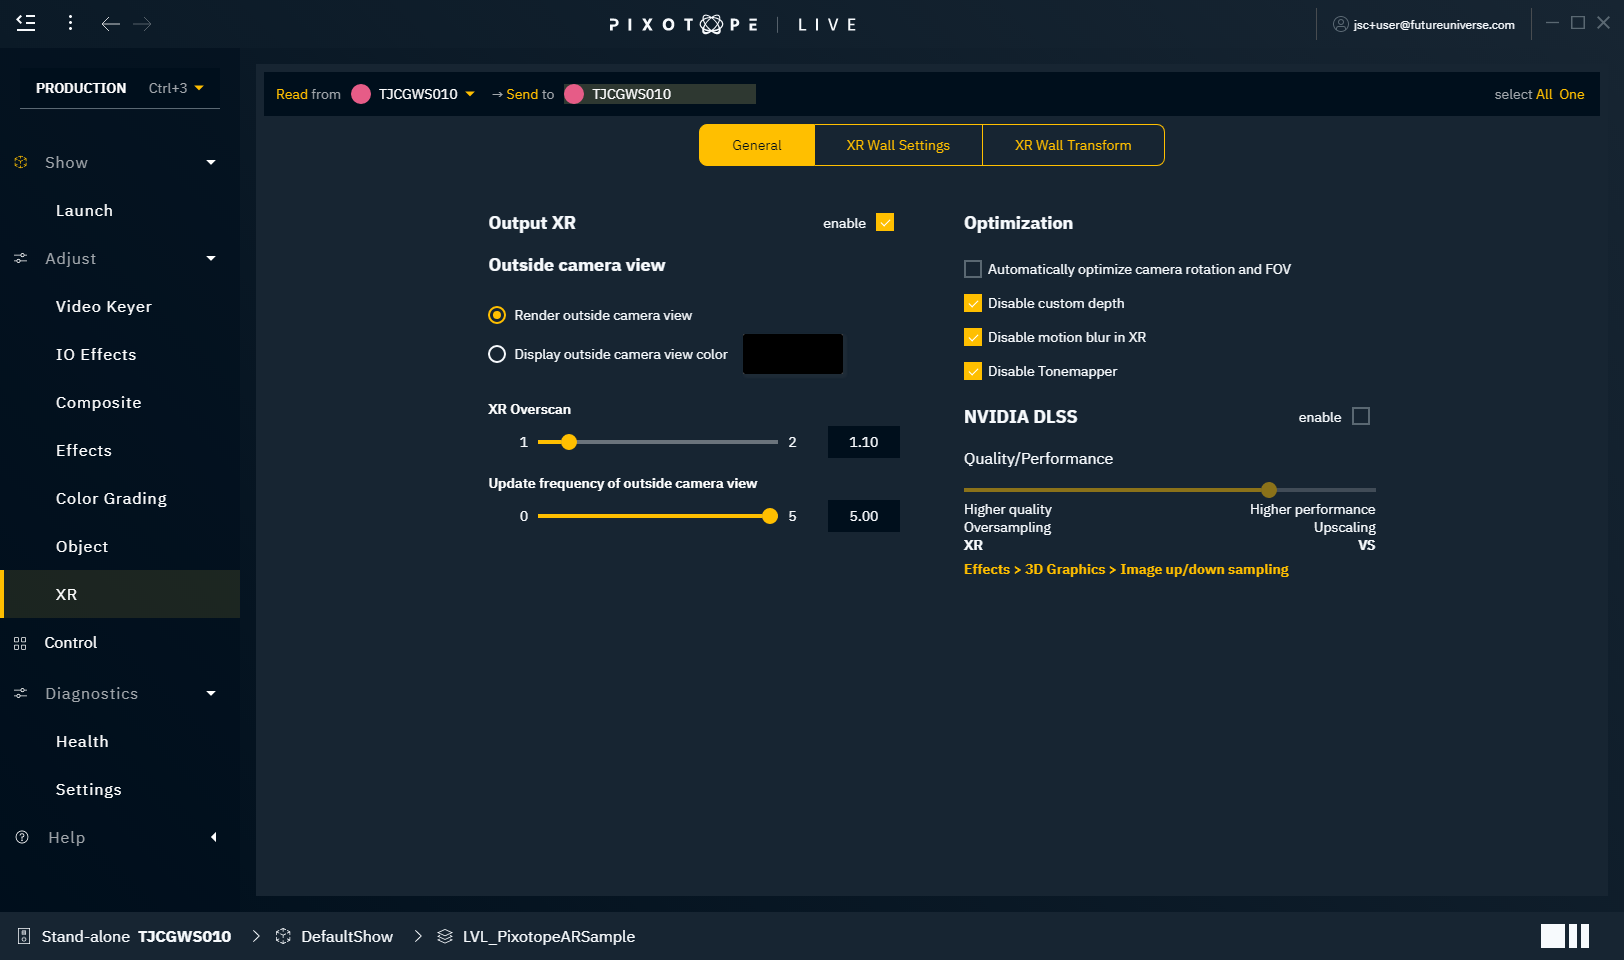Click the user email jsc+user@futureuniverse.com
The width and height of the screenshot is (1624, 960).
click(1434, 25)
